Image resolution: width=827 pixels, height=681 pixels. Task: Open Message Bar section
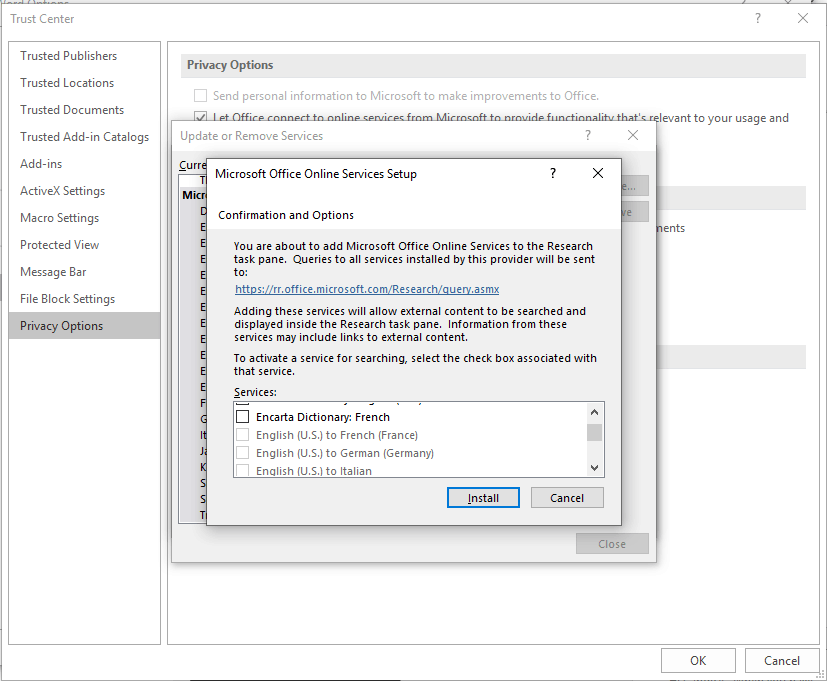click(x=84, y=272)
